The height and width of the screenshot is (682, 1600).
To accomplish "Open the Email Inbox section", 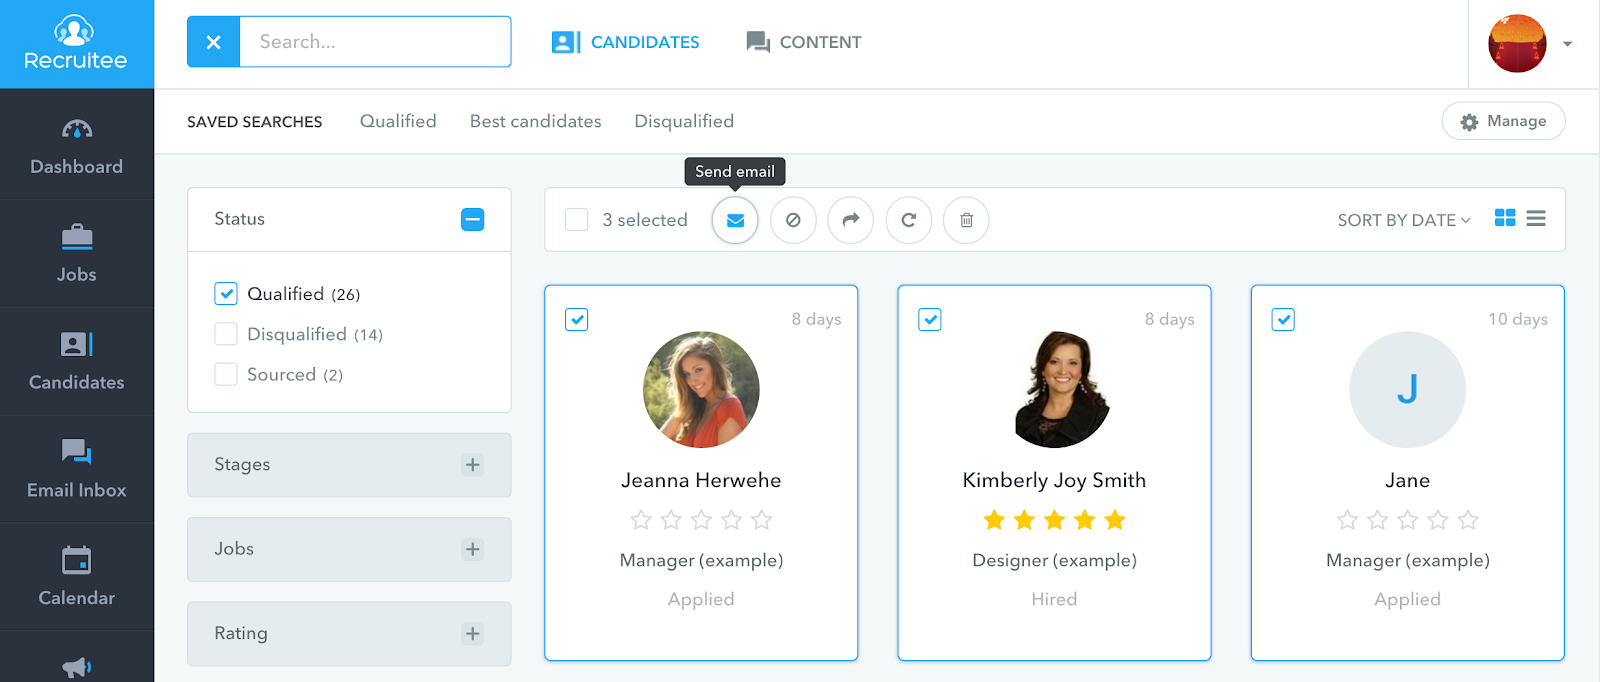I will (76, 467).
